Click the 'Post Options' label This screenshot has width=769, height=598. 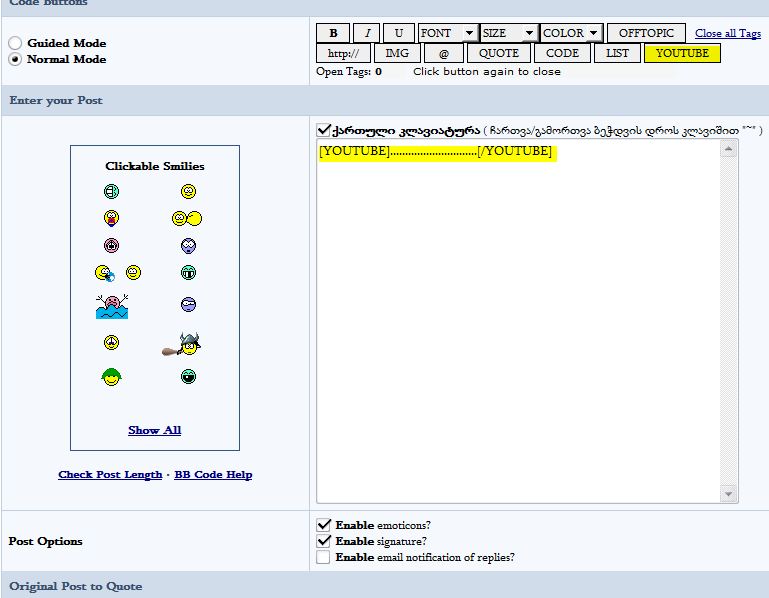click(45, 541)
